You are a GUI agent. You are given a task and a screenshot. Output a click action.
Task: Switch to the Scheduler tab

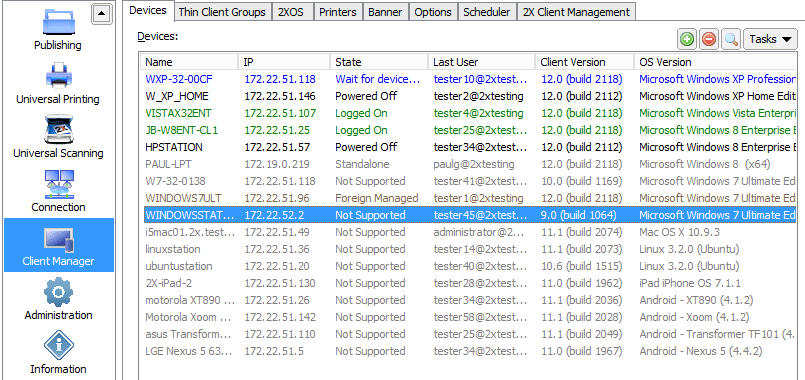pos(487,12)
